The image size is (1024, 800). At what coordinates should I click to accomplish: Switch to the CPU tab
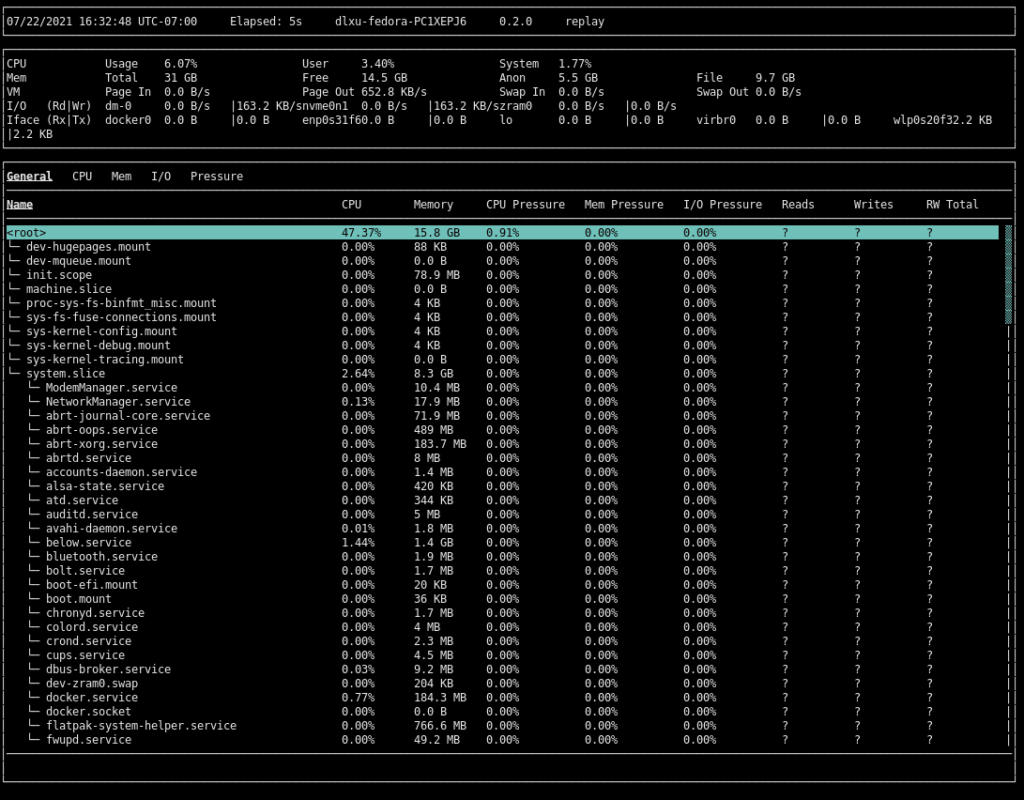(82, 176)
